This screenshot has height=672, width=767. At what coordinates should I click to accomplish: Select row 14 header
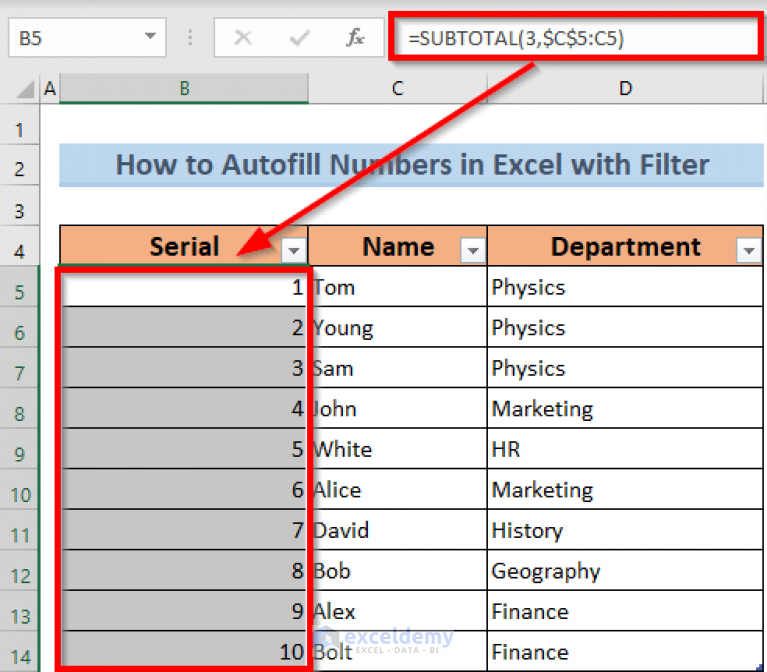[20, 652]
